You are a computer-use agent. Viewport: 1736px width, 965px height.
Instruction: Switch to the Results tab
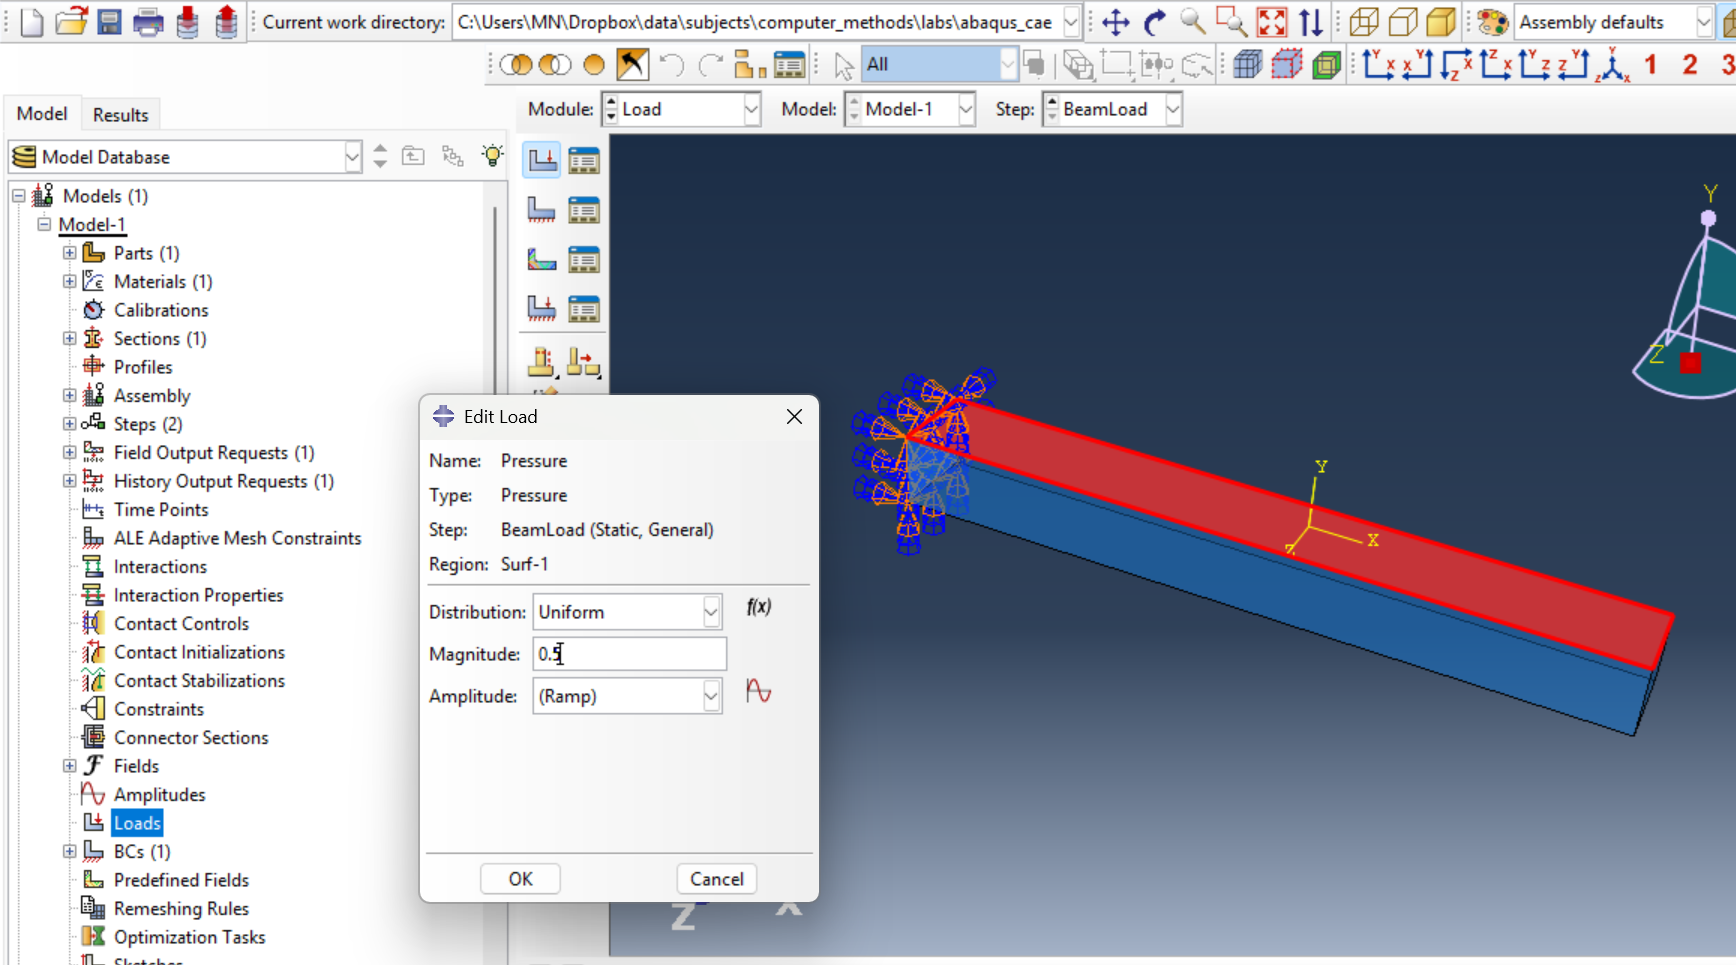(x=120, y=115)
